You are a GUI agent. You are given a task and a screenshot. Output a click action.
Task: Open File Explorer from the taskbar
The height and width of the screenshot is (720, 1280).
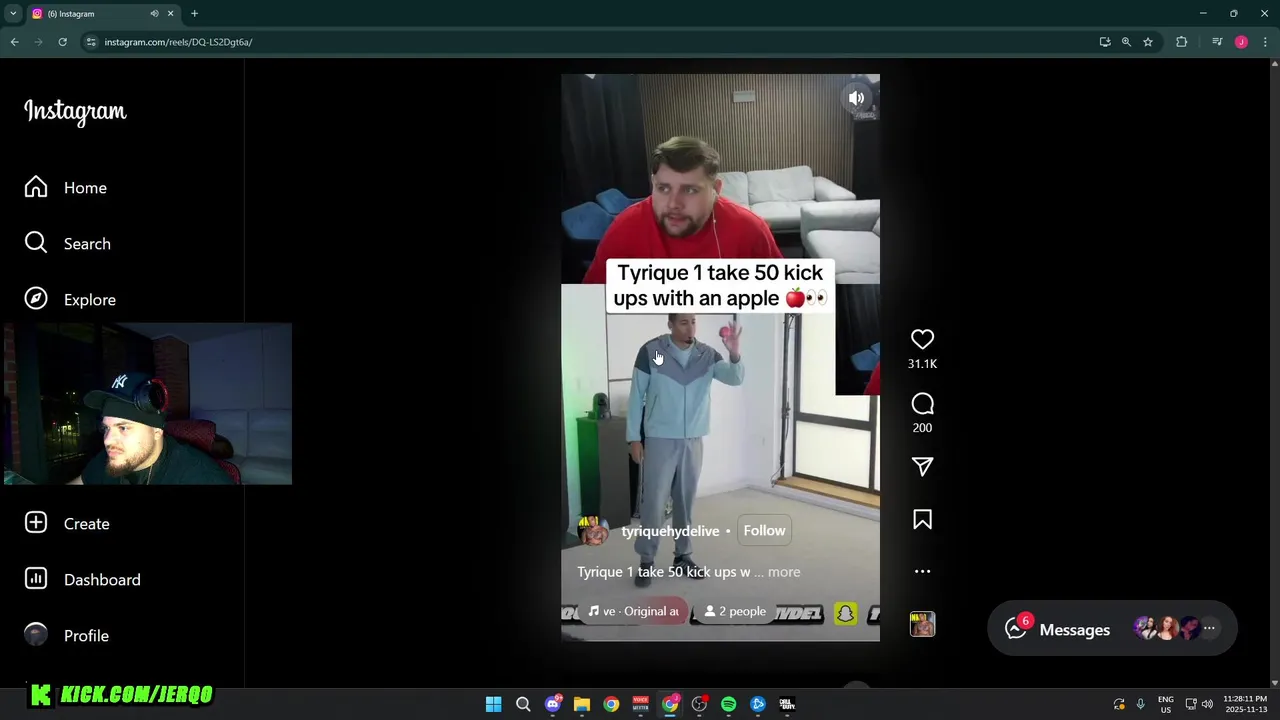[x=582, y=704]
